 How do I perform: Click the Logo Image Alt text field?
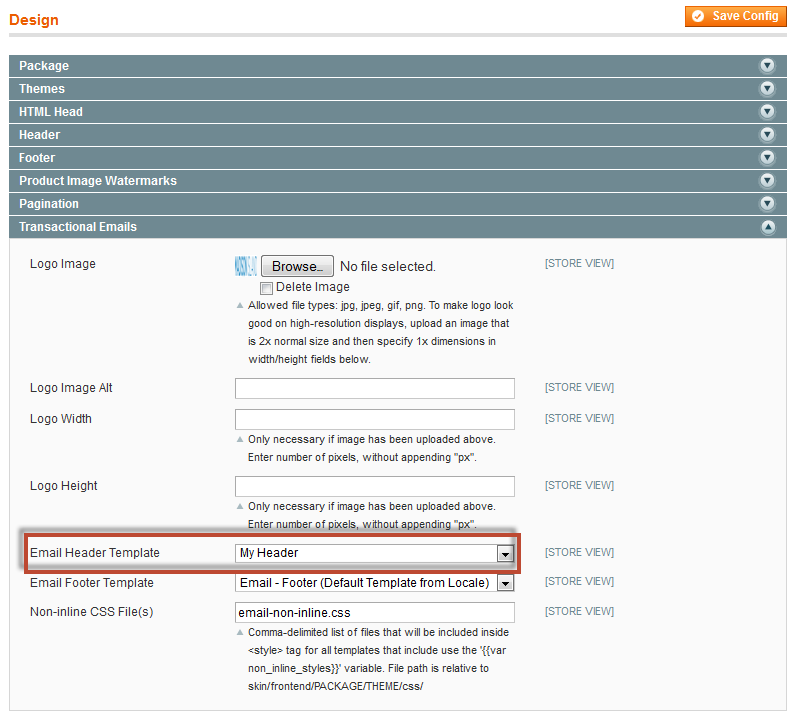pyautogui.click(x=375, y=388)
